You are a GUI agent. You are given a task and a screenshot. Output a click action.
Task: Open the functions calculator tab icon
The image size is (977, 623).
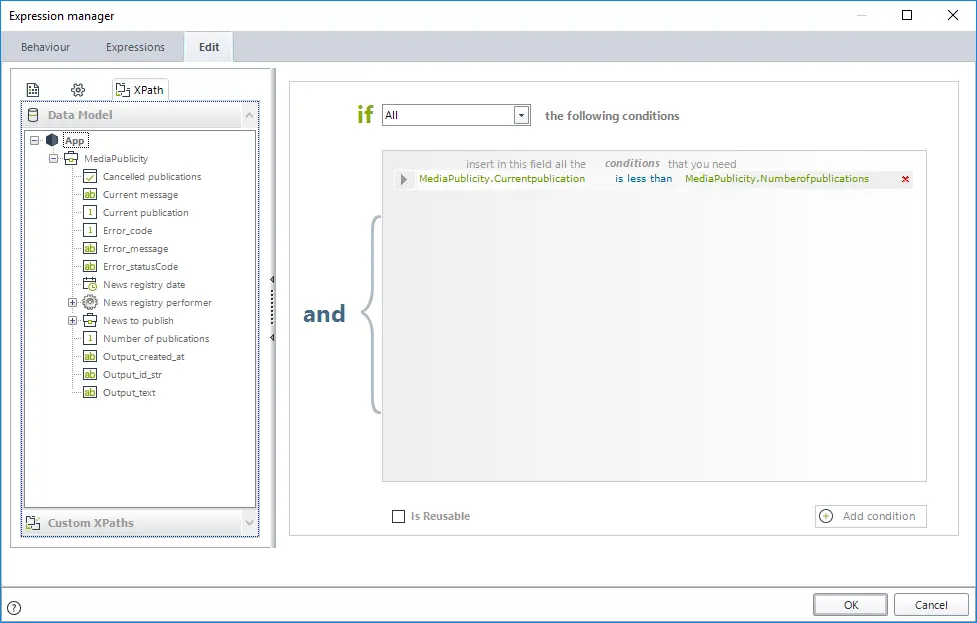point(33,90)
